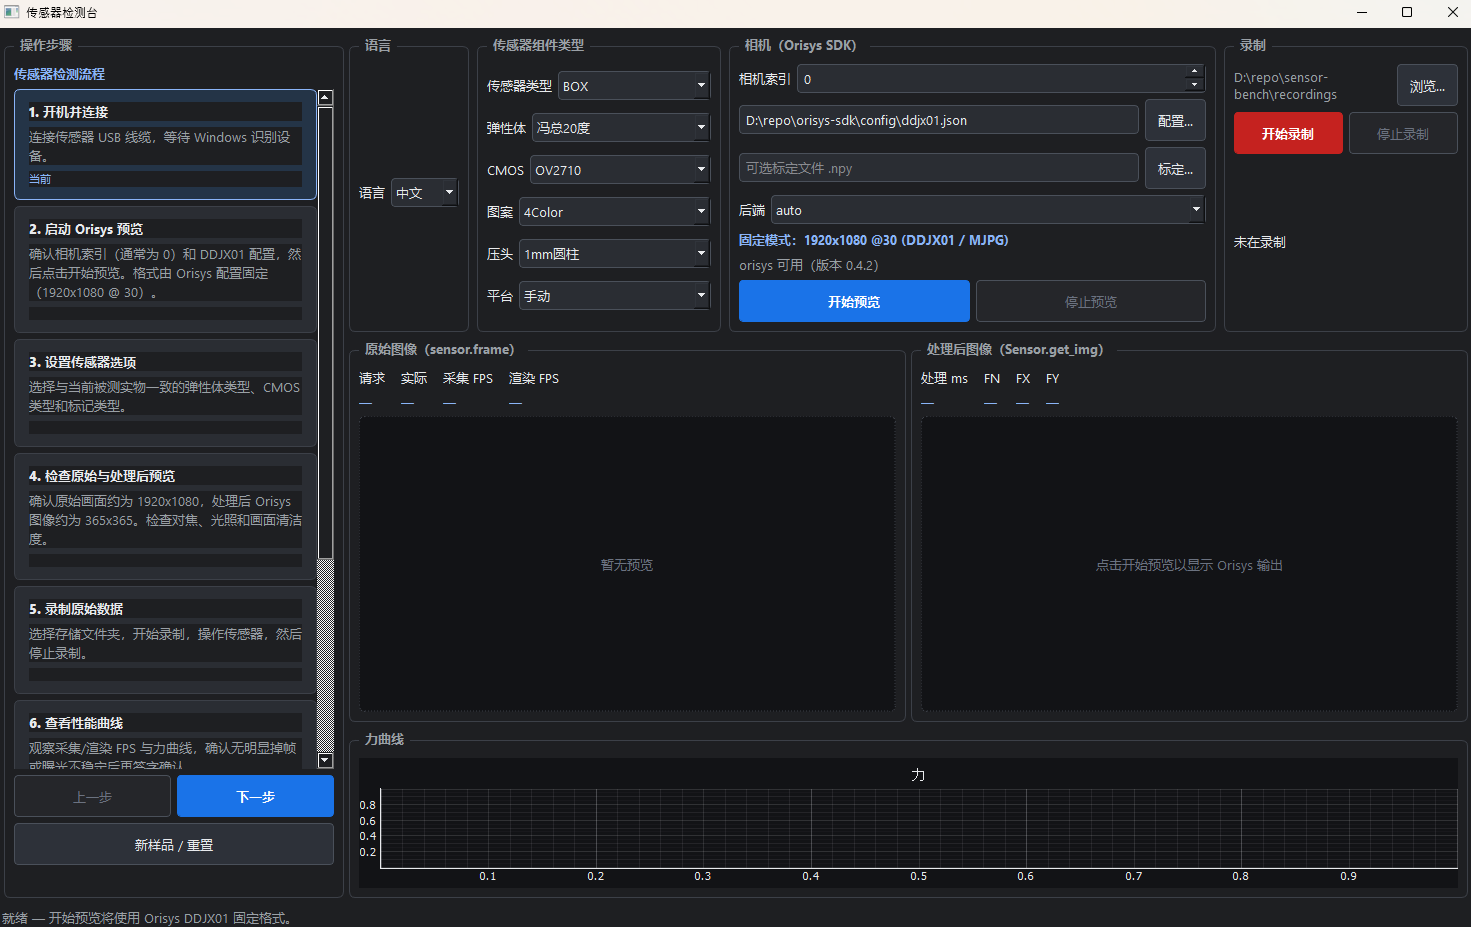
Task: Click the 请求 label in raw image panel
Action: tap(372, 378)
